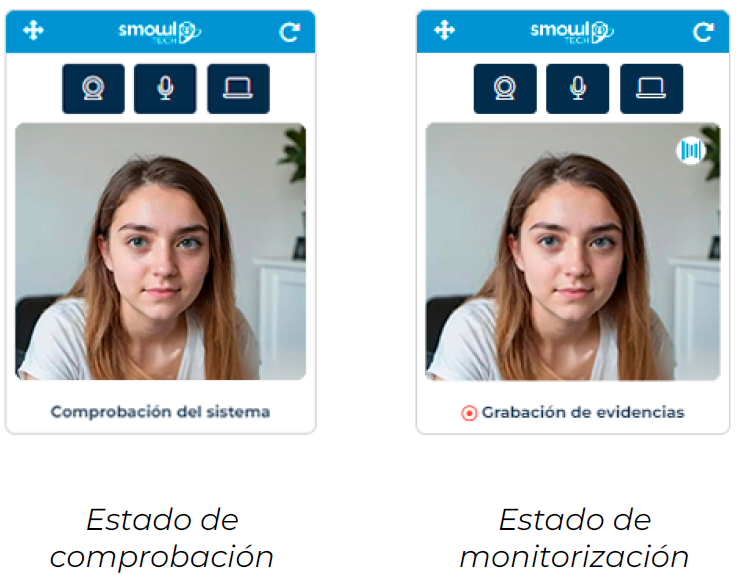Click the "Comprobación del sistema" status text
The width and height of the screenshot is (736, 575).
[x=160, y=412]
